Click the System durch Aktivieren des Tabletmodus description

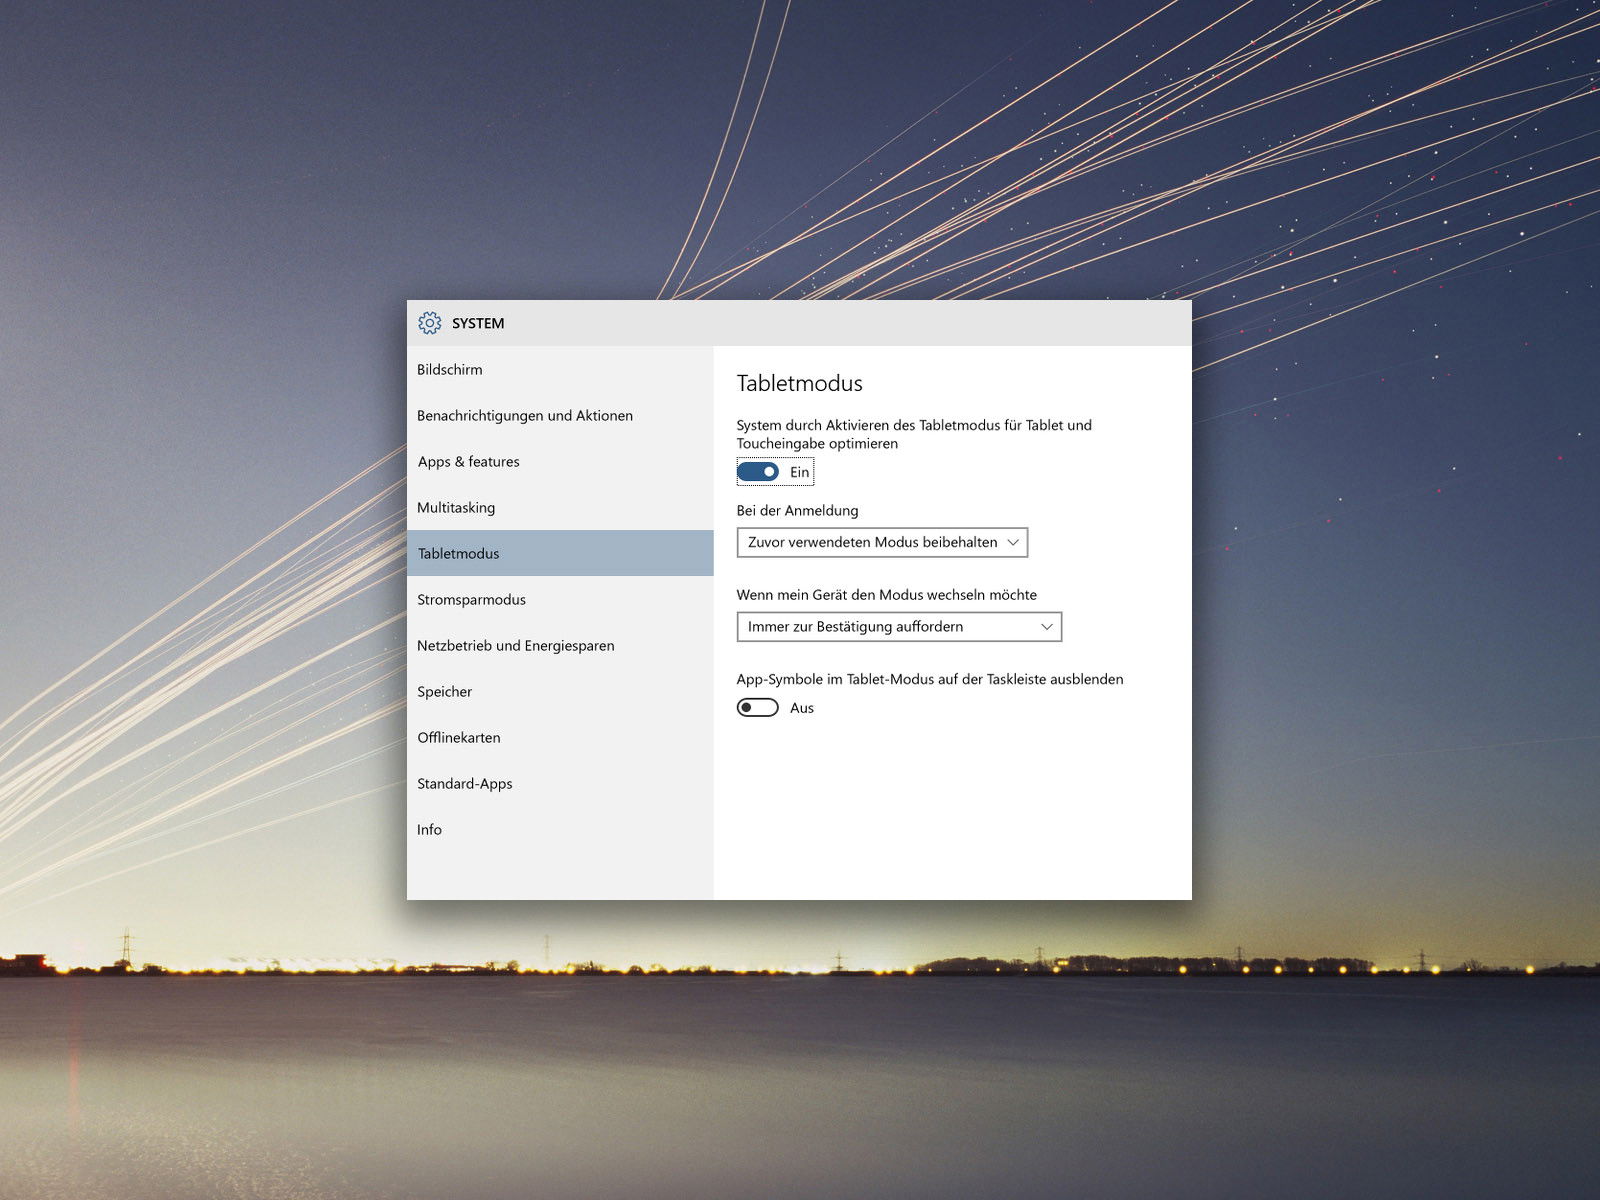914,434
